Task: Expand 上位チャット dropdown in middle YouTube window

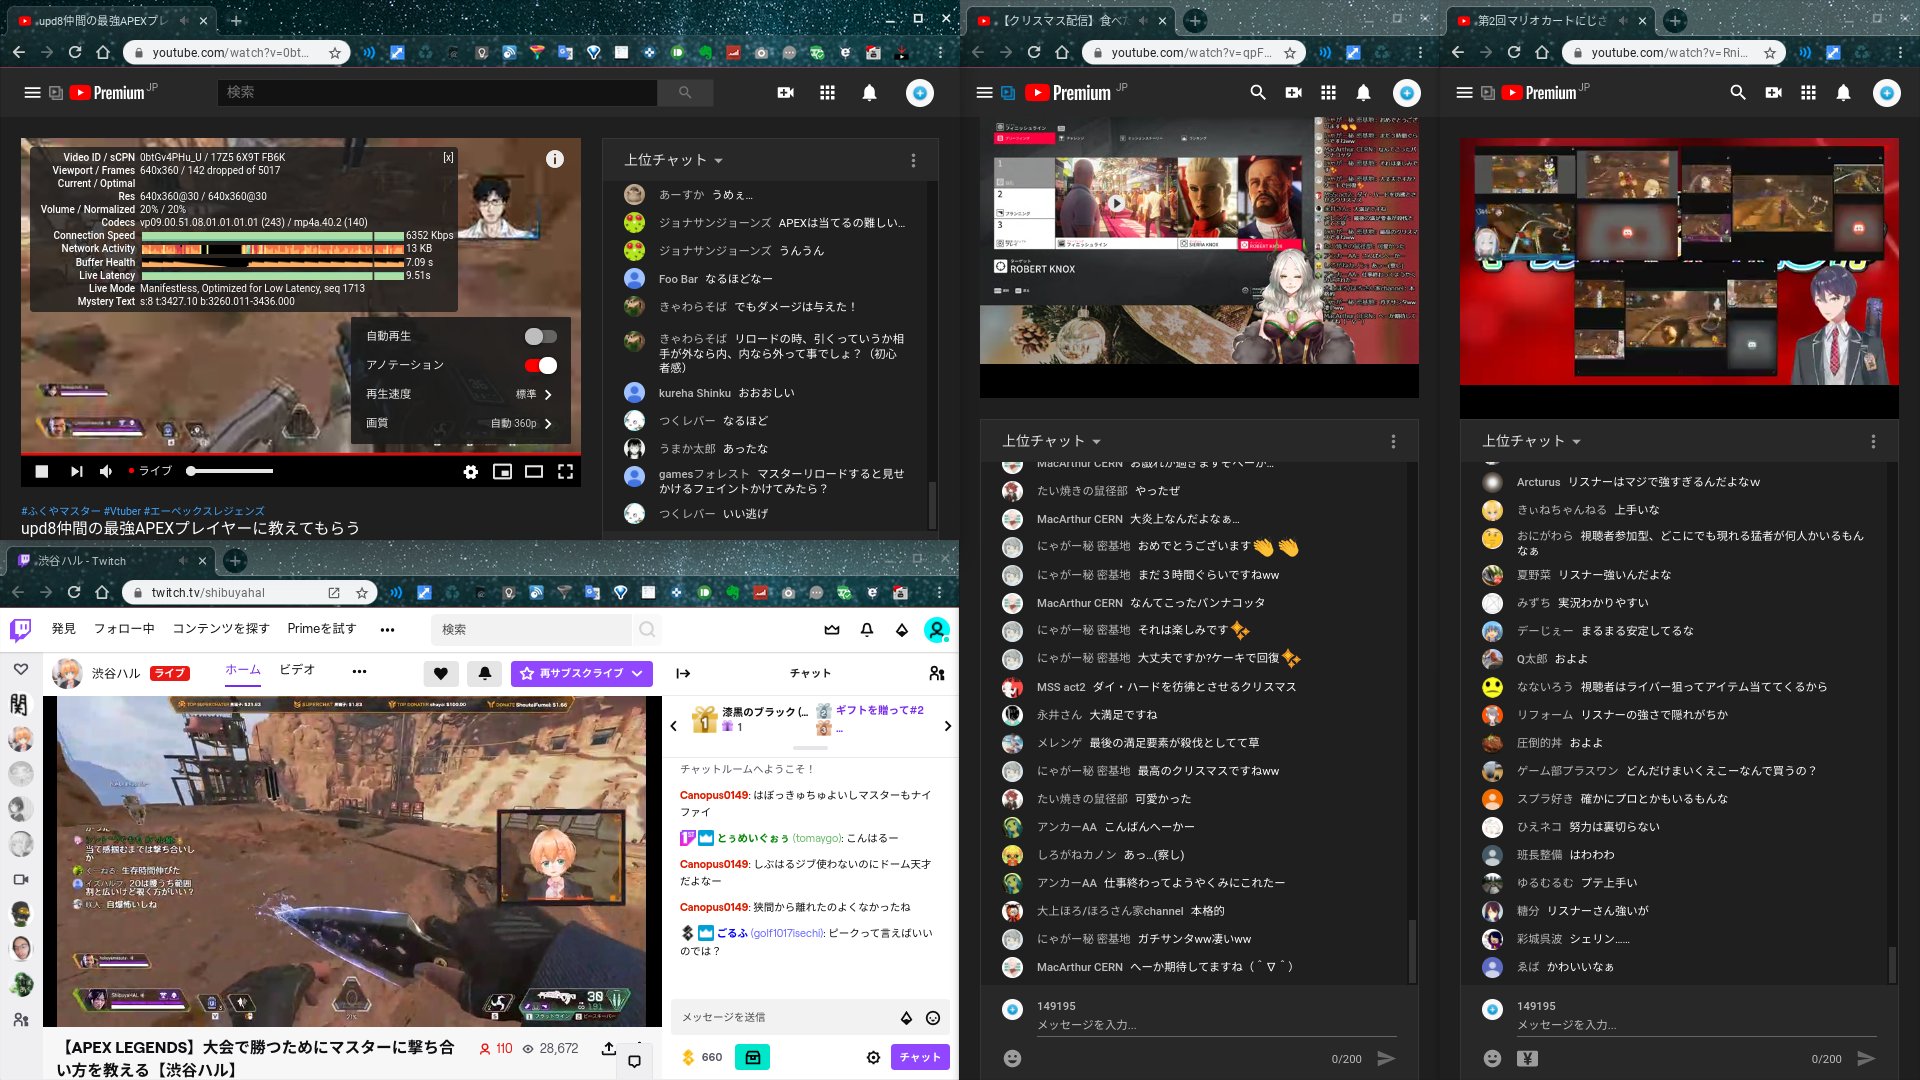Action: pyautogui.click(x=1051, y=441)
